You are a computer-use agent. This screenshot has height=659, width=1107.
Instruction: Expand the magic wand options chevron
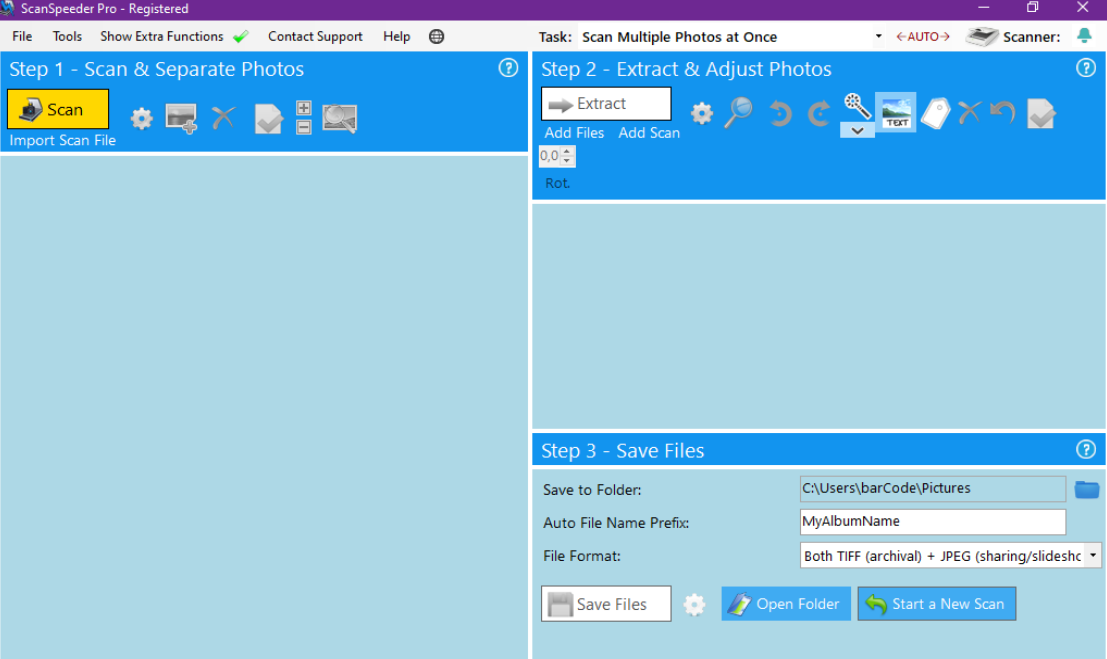[857, 131]
